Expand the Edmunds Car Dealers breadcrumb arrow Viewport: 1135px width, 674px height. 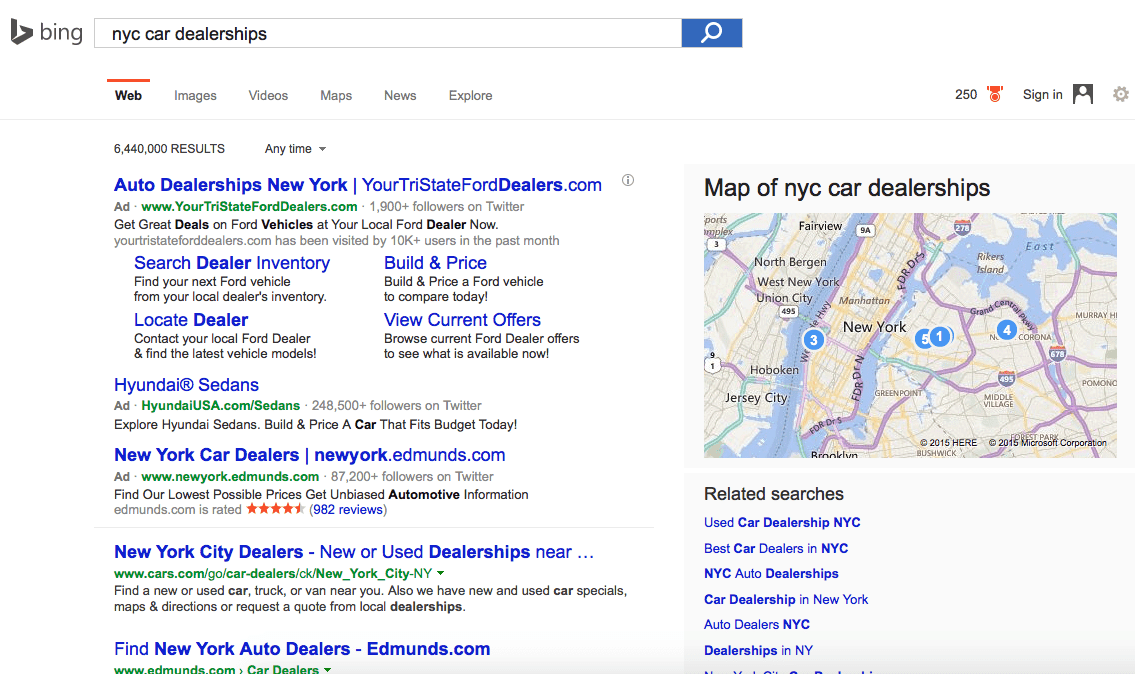[327, 670]
